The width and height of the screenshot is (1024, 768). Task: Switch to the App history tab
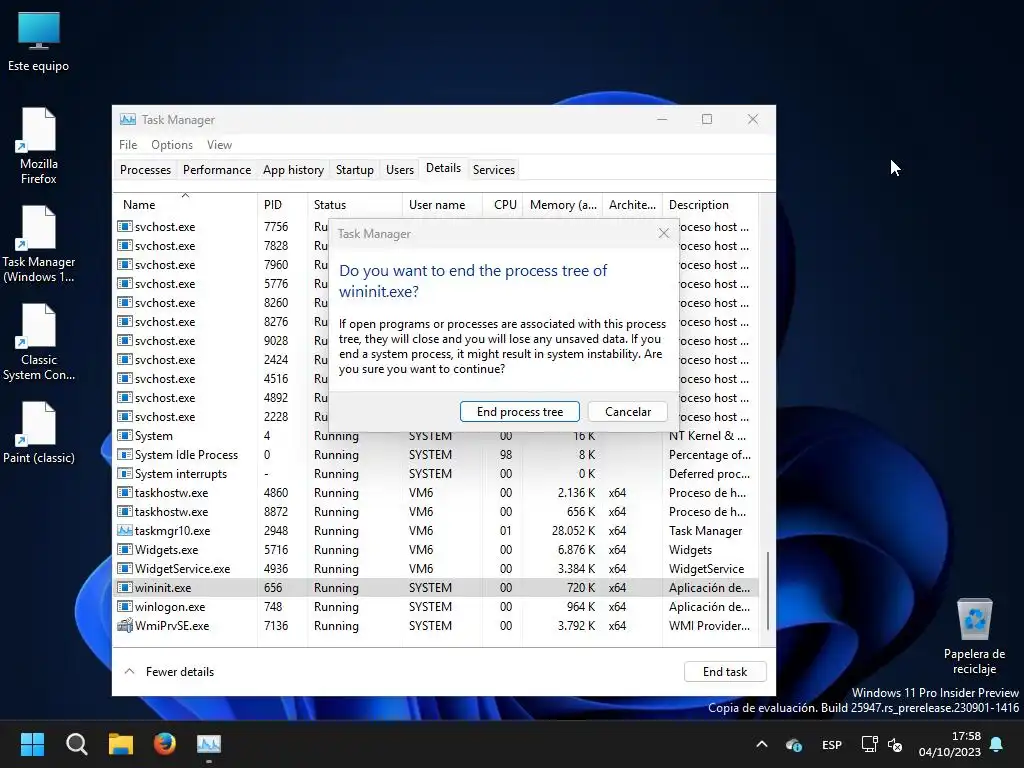[x=293, y=169]
